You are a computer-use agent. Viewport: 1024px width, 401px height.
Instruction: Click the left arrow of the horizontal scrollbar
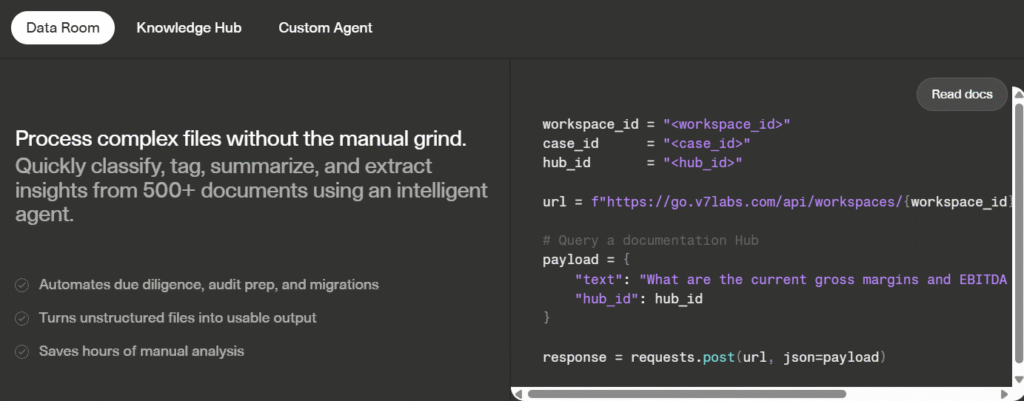pos(519,394)
